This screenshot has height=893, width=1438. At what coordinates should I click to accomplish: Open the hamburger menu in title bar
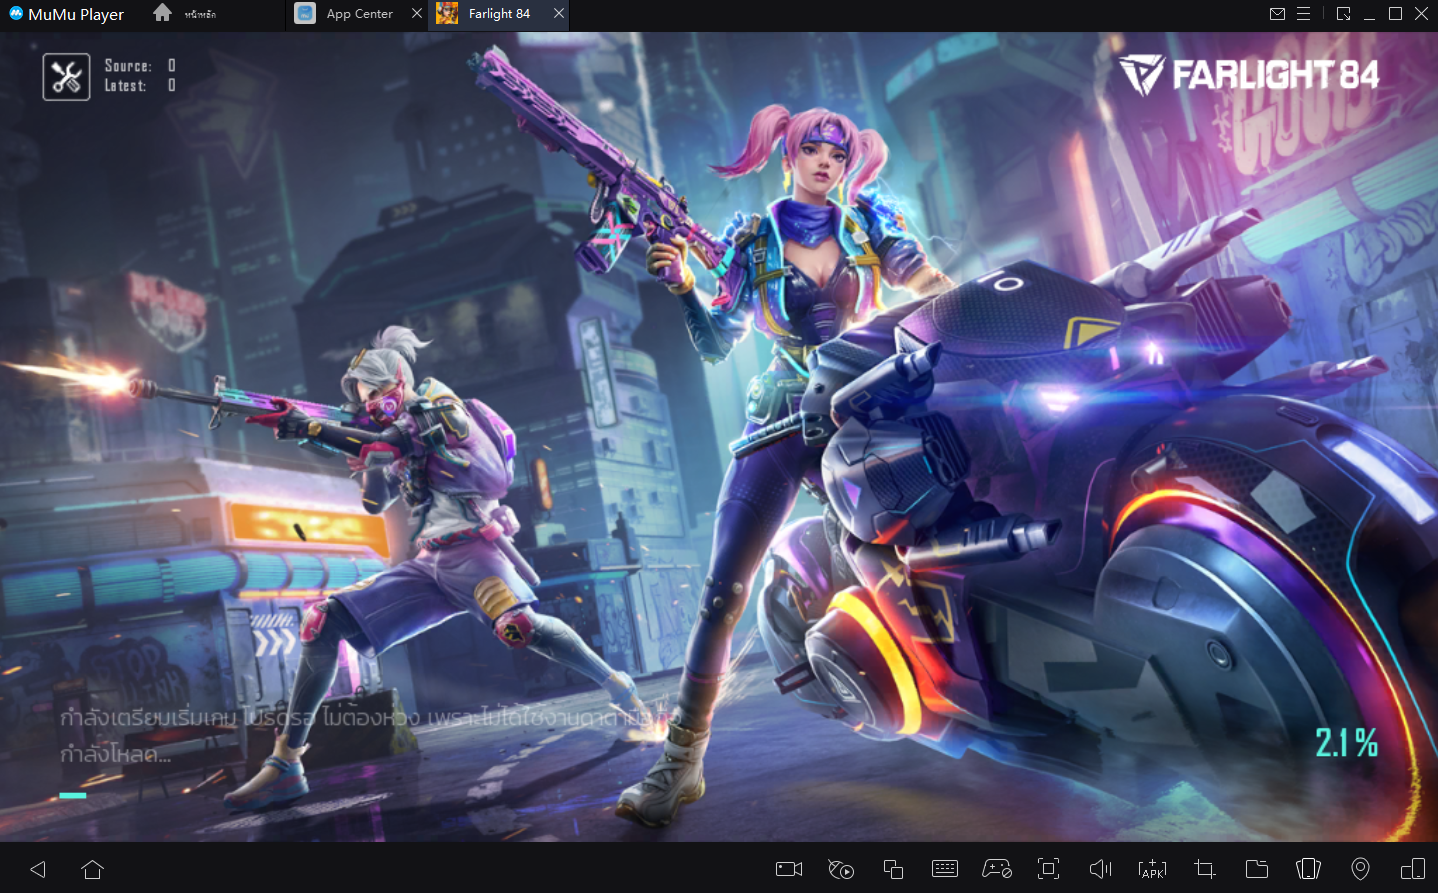tap(1303, 14)
